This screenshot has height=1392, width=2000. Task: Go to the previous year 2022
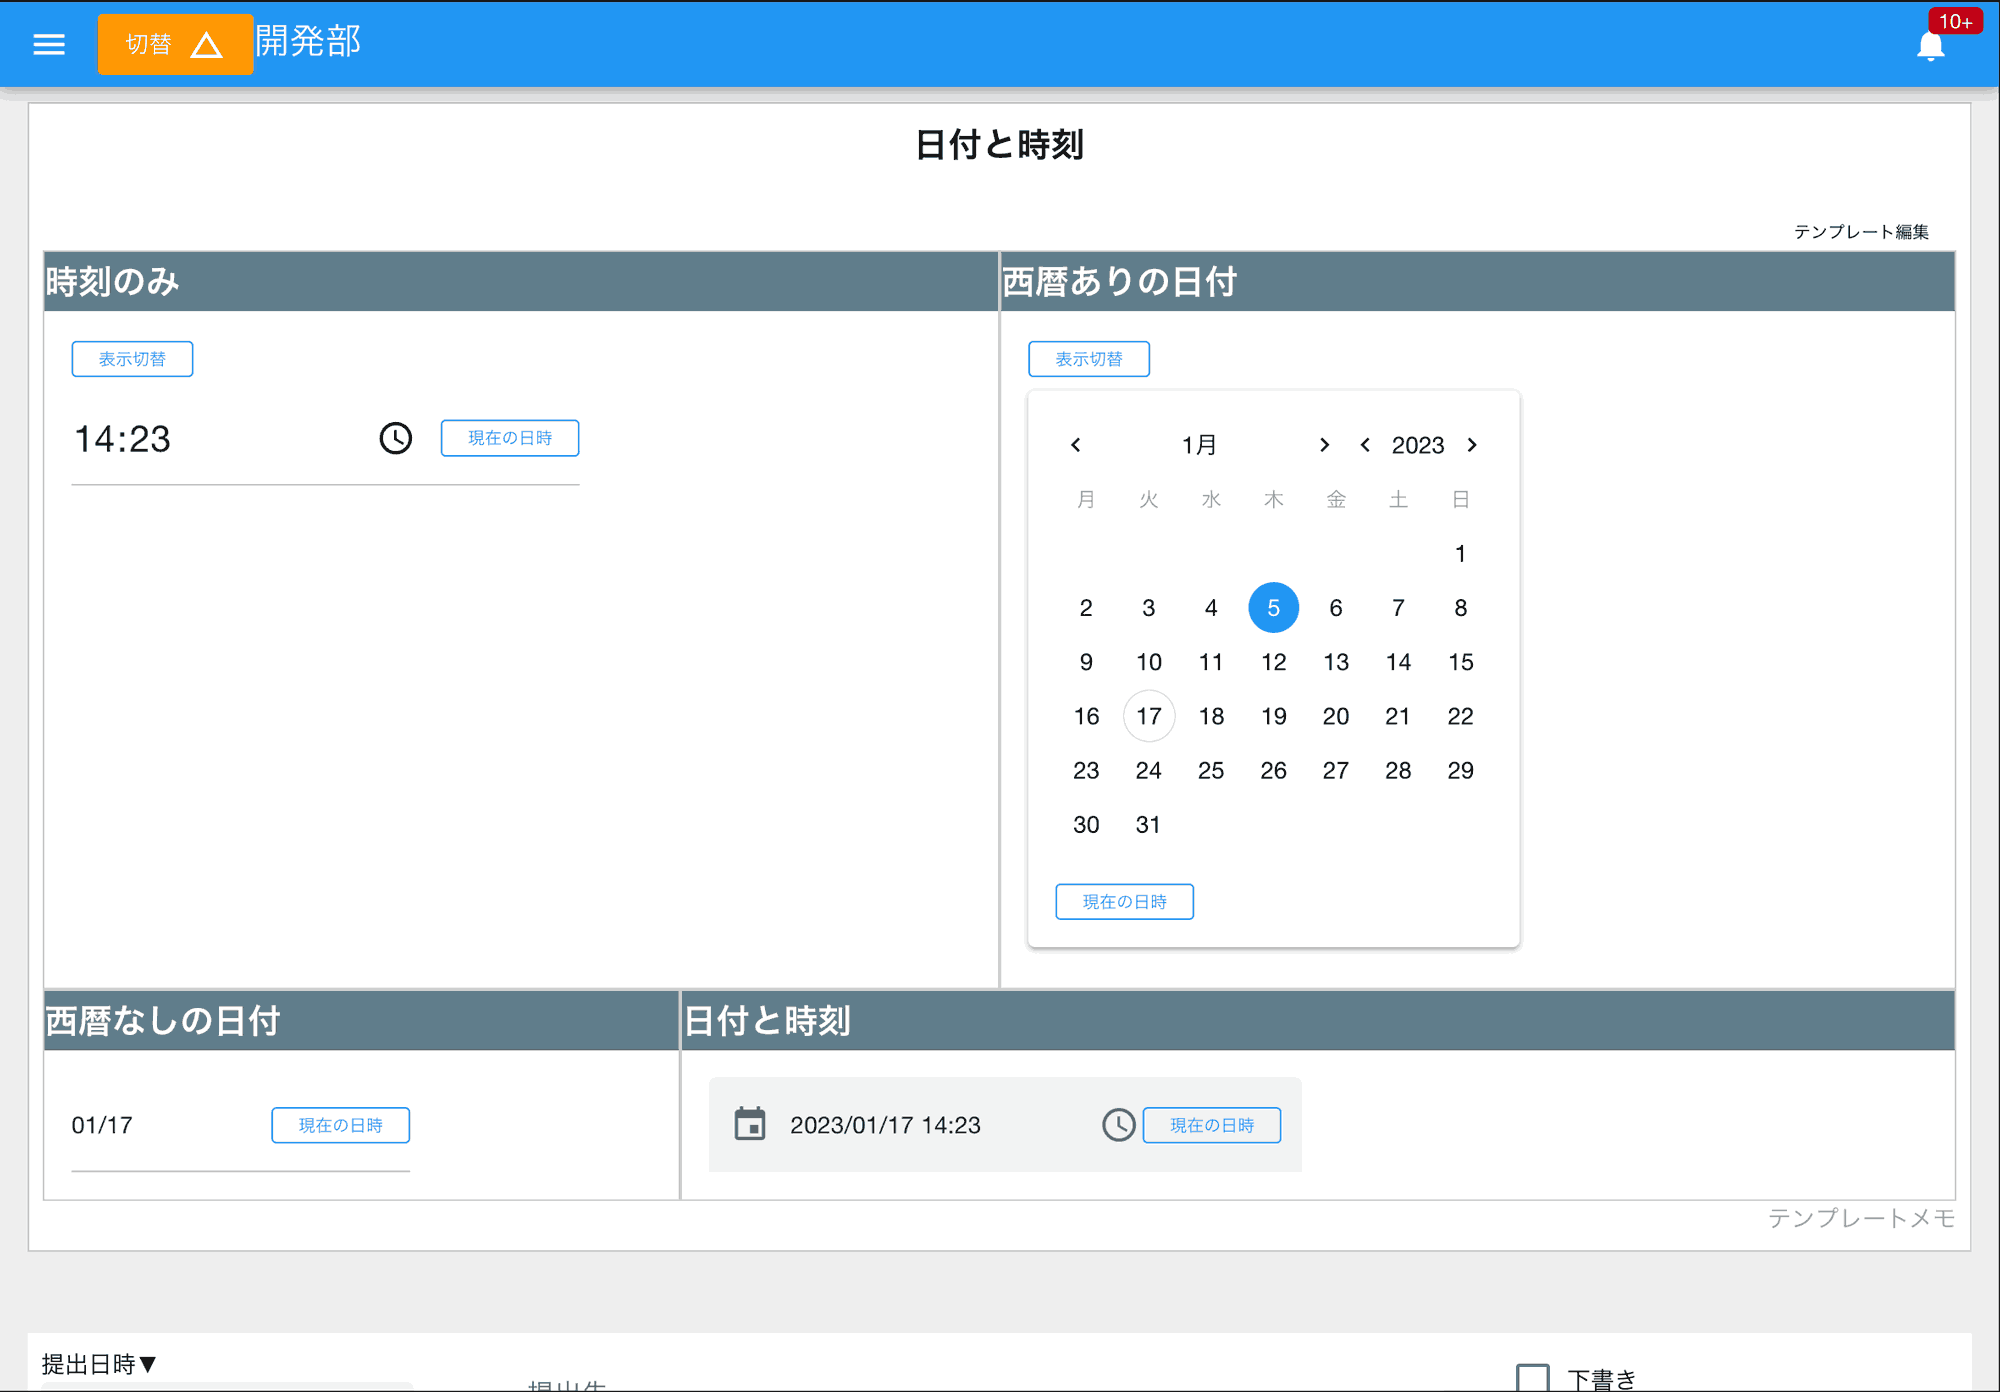pos(1364,445)
